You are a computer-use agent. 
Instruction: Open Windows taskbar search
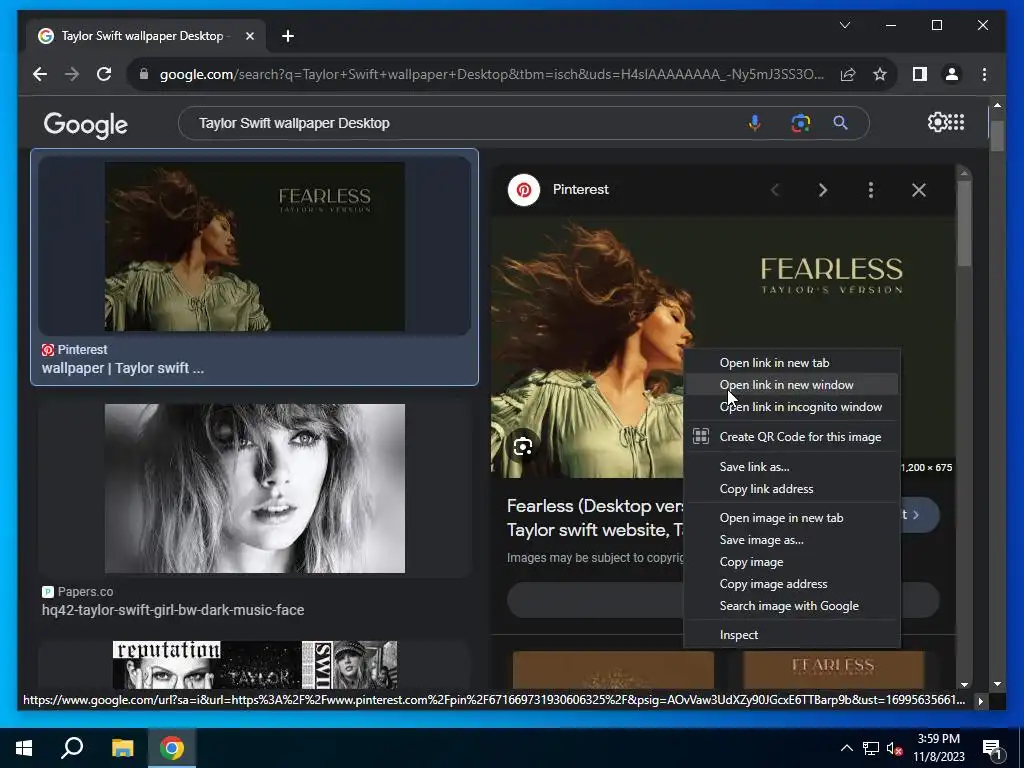click(72, 748)
